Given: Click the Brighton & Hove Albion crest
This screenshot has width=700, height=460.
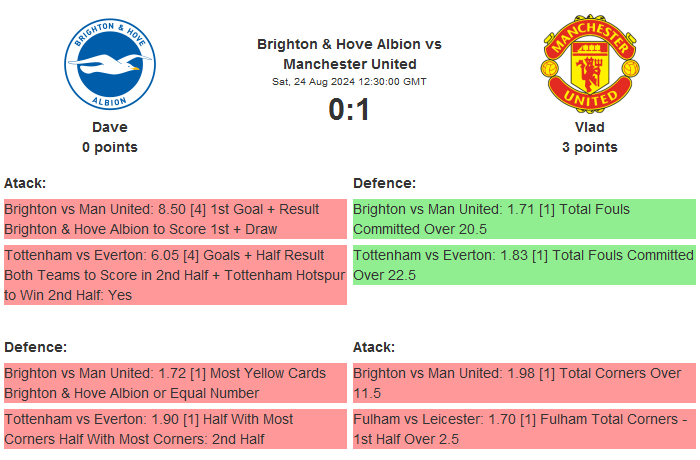Looking at the screenshot, I should tap(110, 66).
